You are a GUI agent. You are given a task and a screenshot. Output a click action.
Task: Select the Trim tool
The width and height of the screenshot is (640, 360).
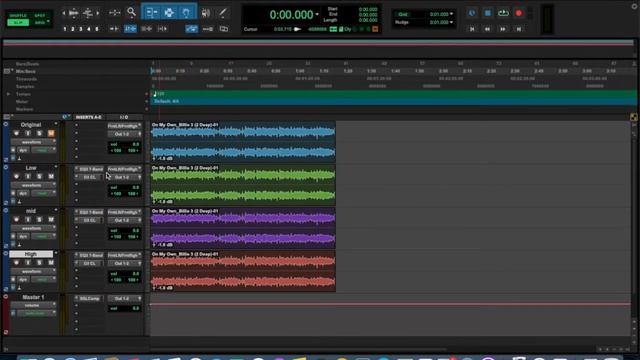coord(151,13)
